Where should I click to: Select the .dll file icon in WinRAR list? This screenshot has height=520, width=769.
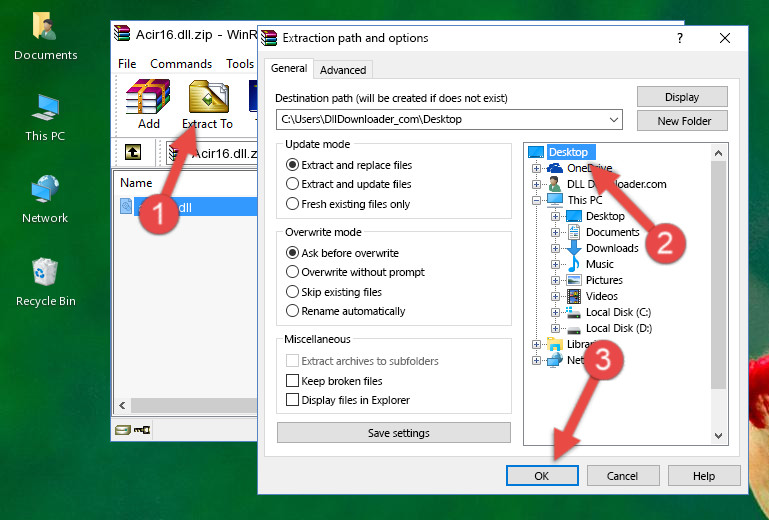point(126,207)
